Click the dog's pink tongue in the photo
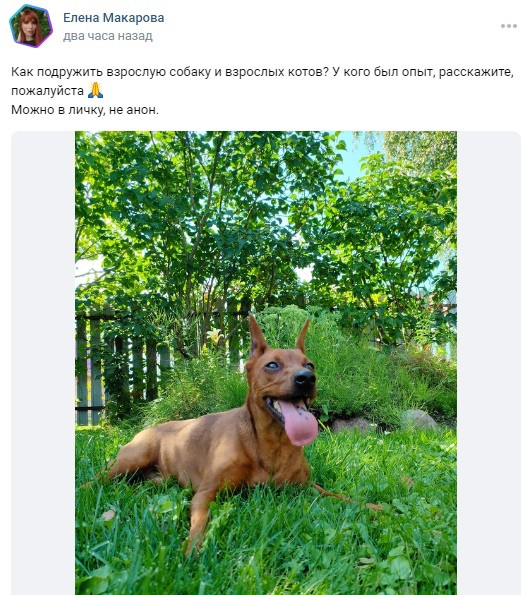This screenshot has height=595, width=521. (300, 423)
